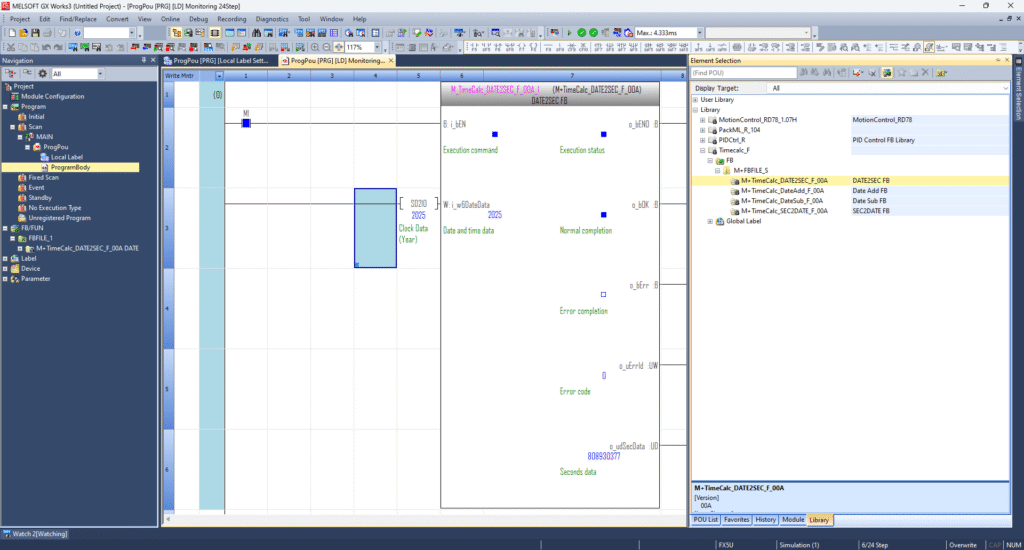Click the rightmost icon in Element Selection toolbar
1024x550 pixels.
(941, 73)
